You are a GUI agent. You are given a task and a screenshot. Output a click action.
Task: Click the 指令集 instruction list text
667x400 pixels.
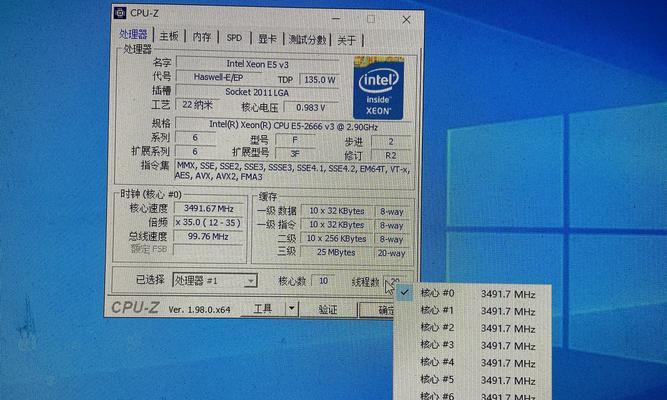(x=293, y=172)
